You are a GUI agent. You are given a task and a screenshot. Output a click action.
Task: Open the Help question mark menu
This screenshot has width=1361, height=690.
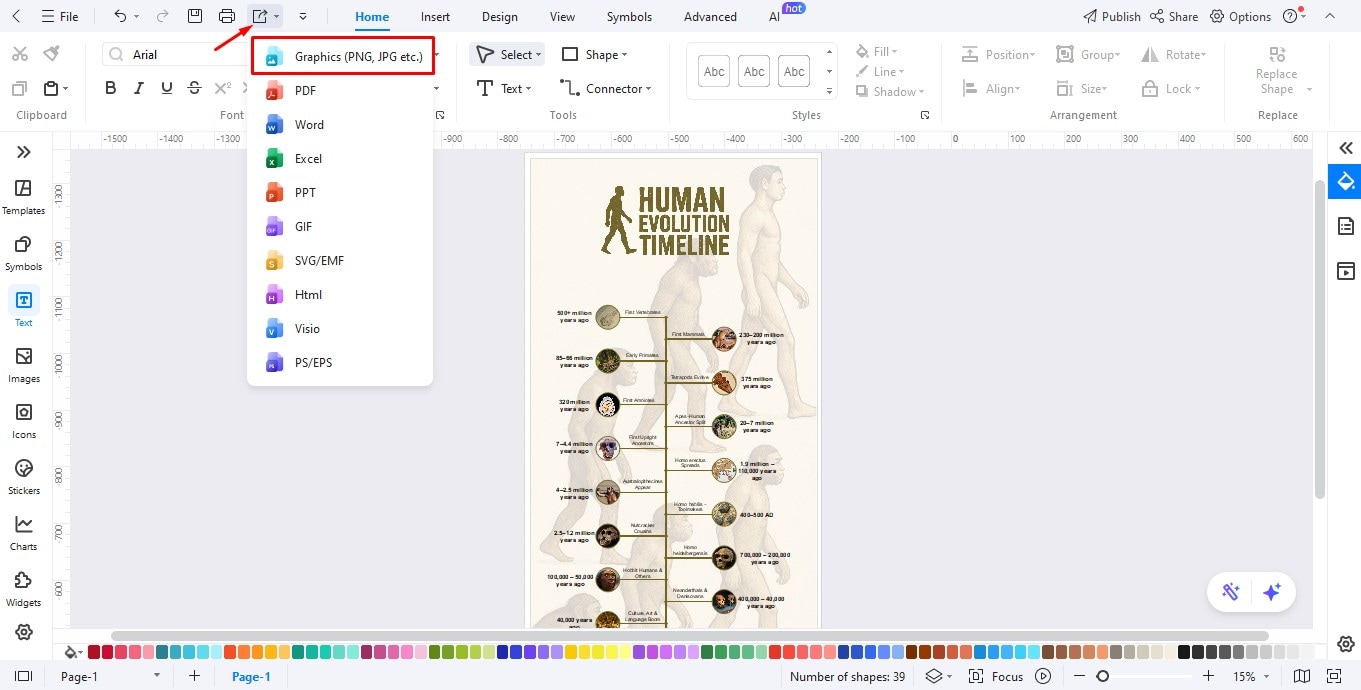pos(1292,16)
